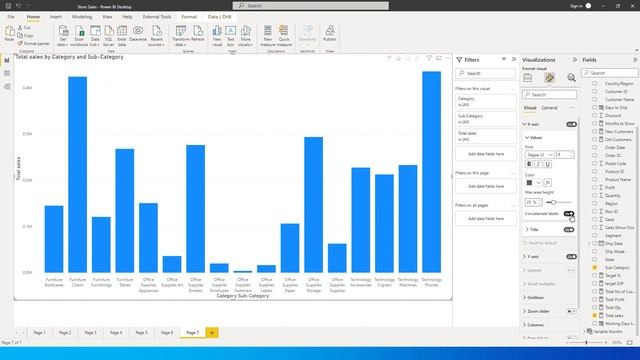Expand the Columns section
640x360 pixels.
coord(525,325)
